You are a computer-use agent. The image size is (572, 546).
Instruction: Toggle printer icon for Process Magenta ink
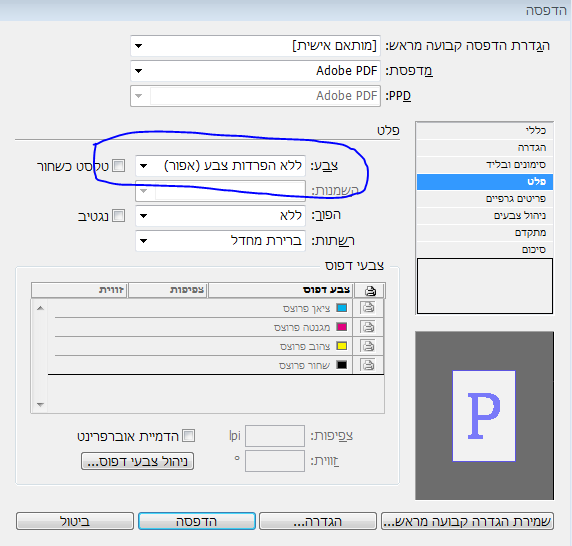tap(368, 326)
